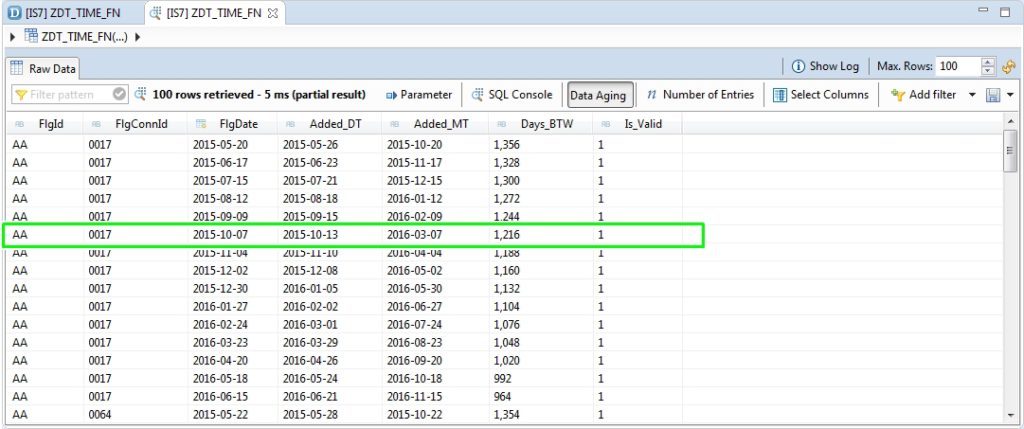Select Added_MT cell 2015-12-15
Image resolution: width=1024 pixels, height=429 pixels.
(x=415, y=181)
